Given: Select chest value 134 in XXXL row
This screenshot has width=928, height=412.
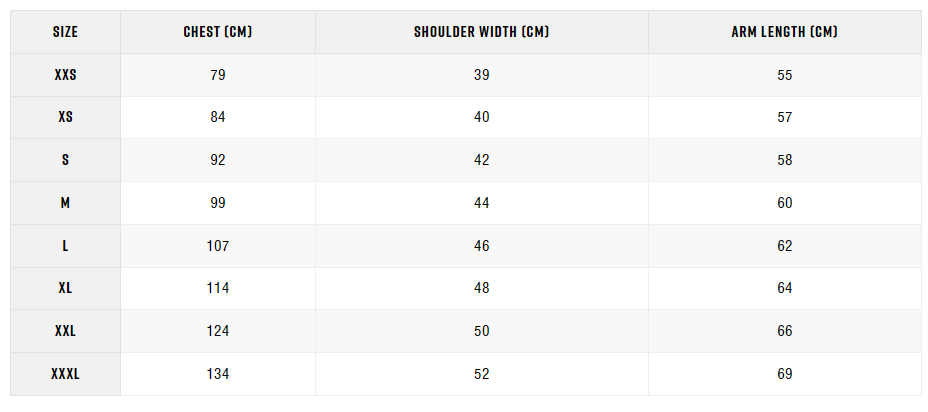Looking at the screenshot, I should 218,374.
